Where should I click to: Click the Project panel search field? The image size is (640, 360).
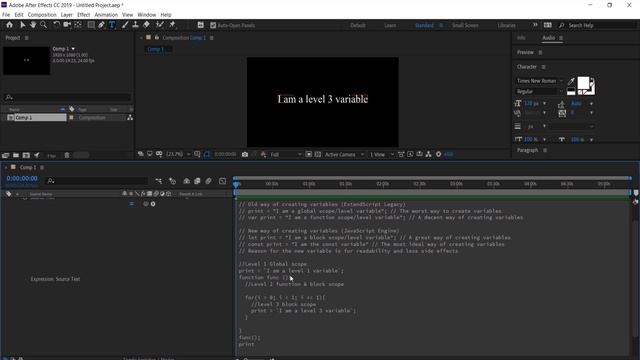tap(67, 97)
